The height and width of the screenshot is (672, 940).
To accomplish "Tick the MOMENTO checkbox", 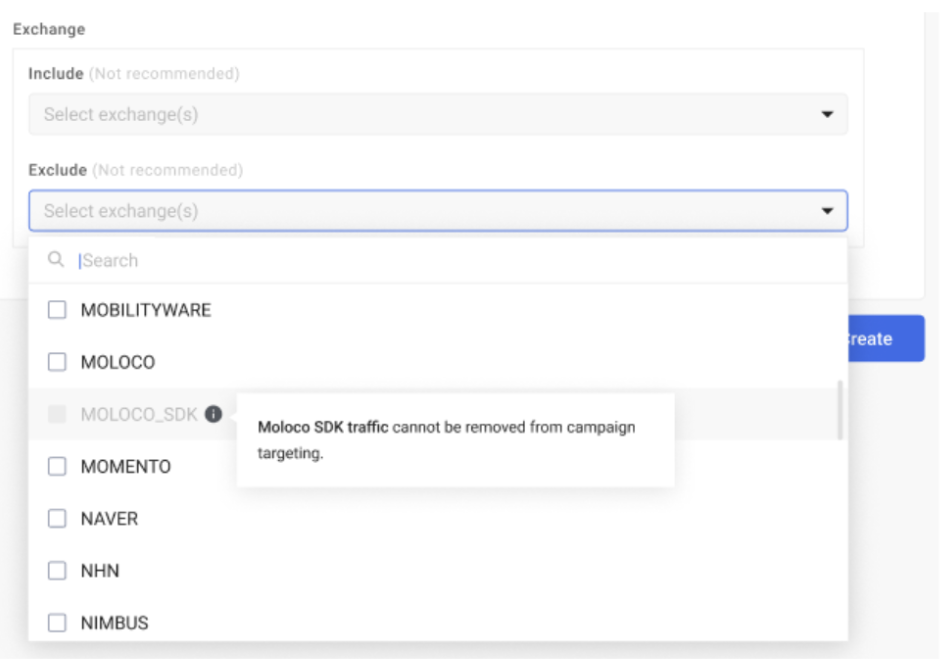I will [x=57, y=466].
